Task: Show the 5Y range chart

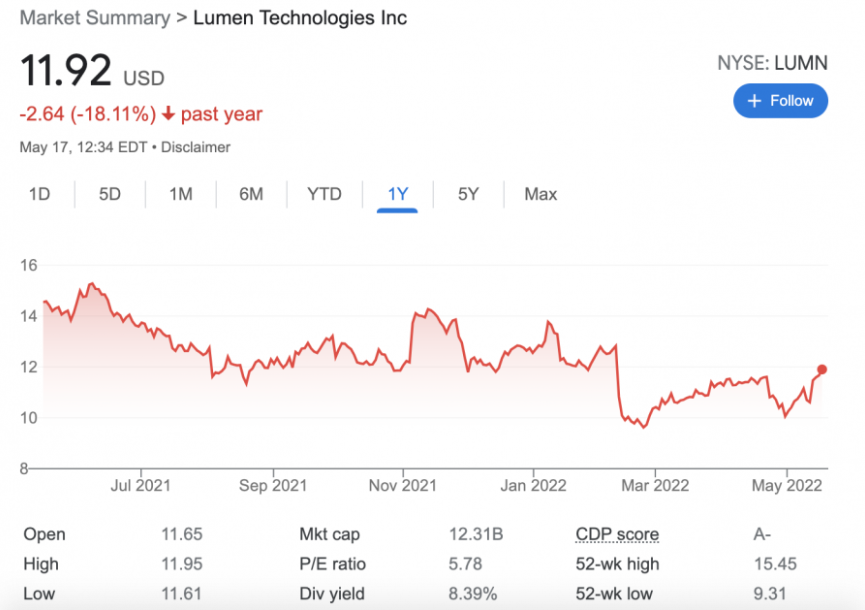Action: pyautogui.click(x=468, y=194)
